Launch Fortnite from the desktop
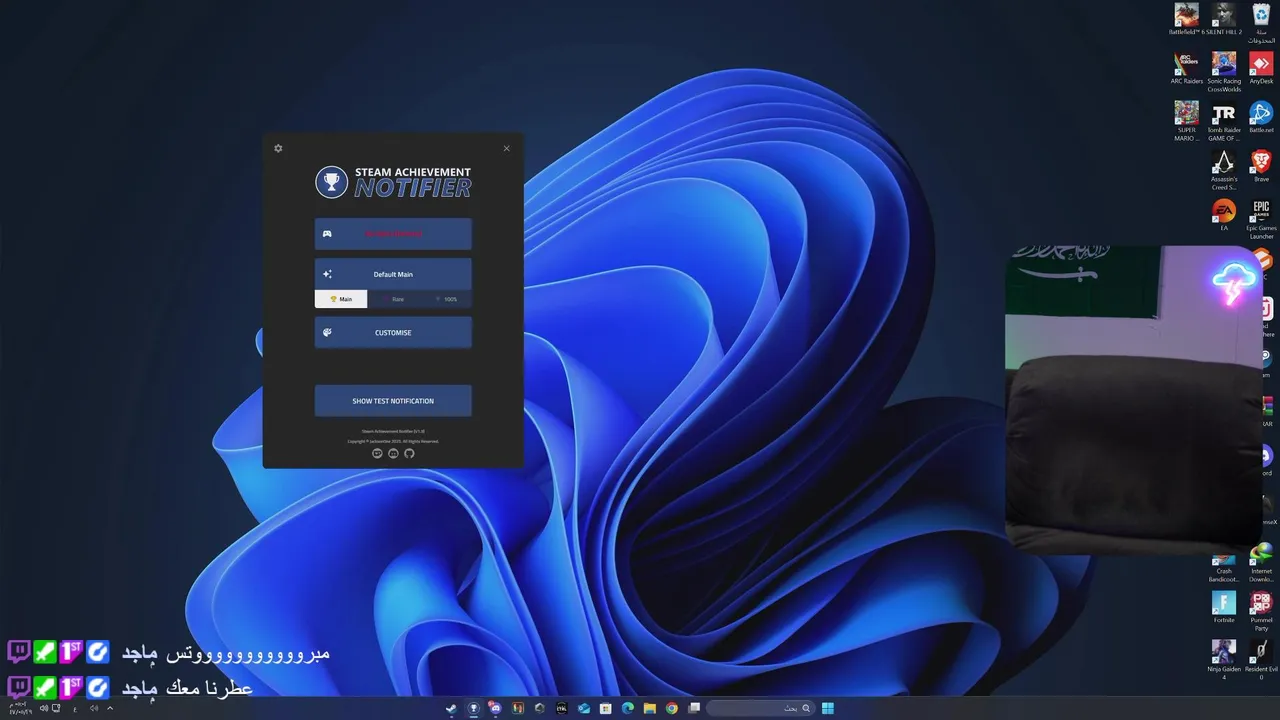 [x=1224, y=606]
